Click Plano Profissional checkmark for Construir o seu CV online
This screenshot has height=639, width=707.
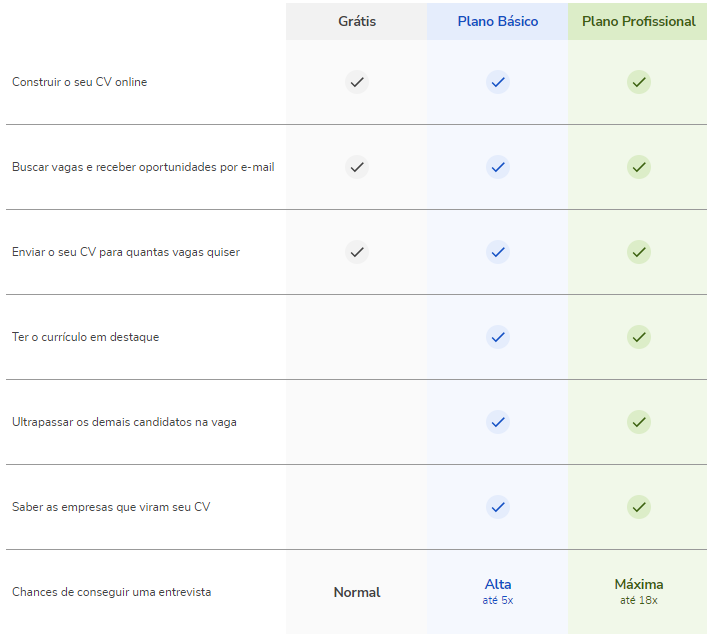[x=638, y=82]
